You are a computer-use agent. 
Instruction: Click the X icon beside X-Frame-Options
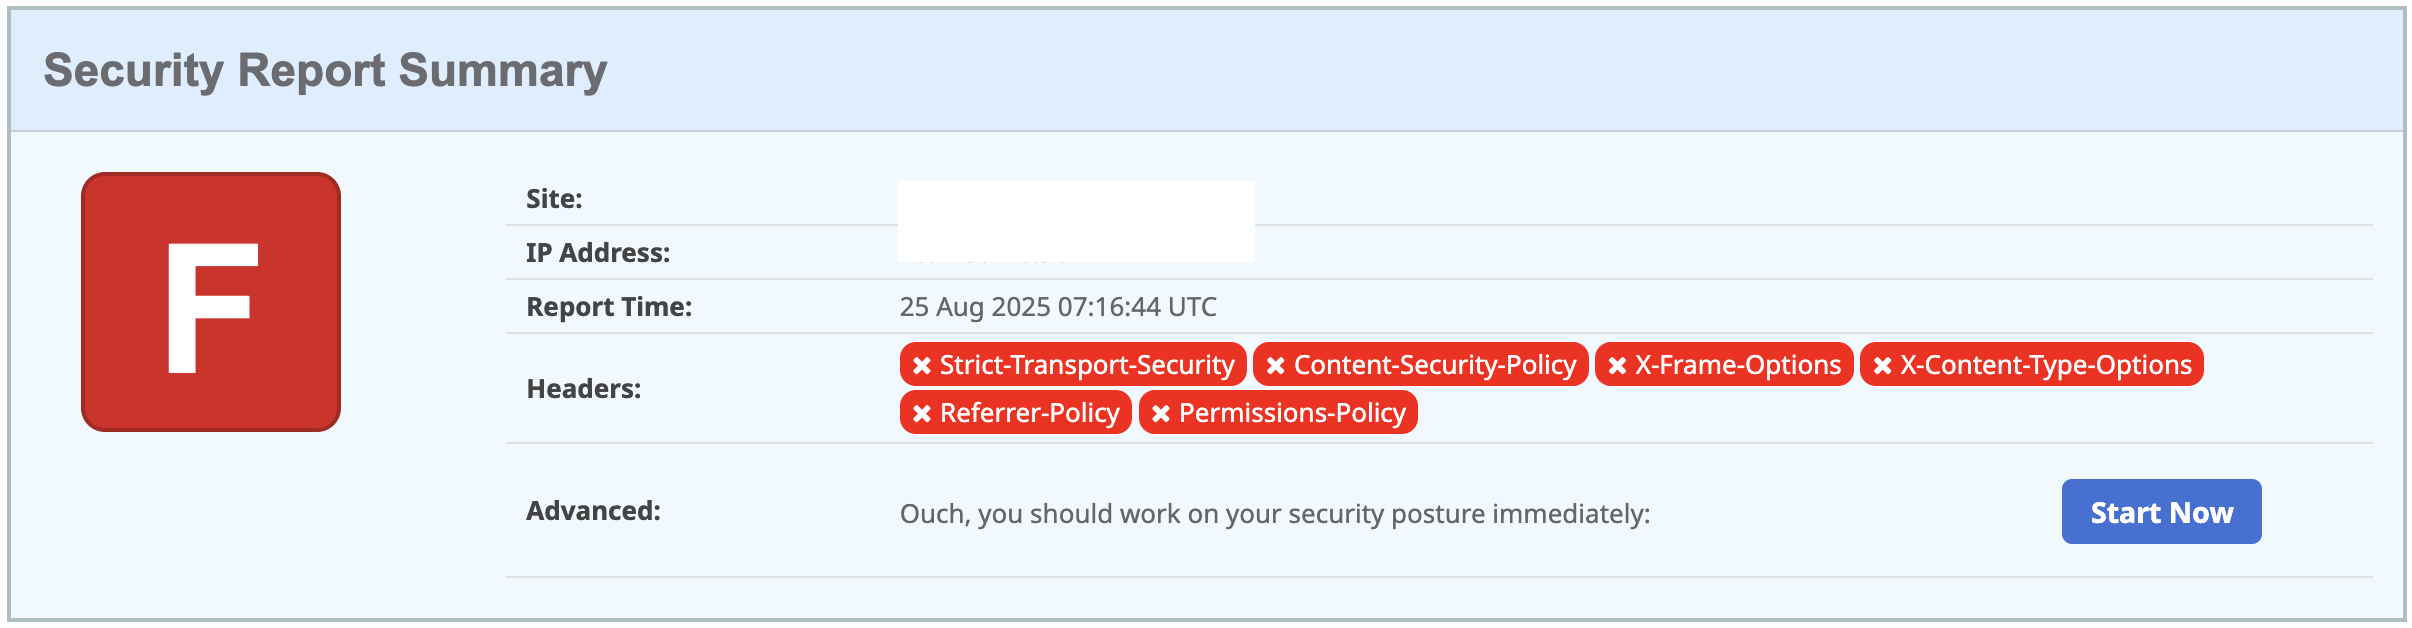click(x=1617, y=366)
